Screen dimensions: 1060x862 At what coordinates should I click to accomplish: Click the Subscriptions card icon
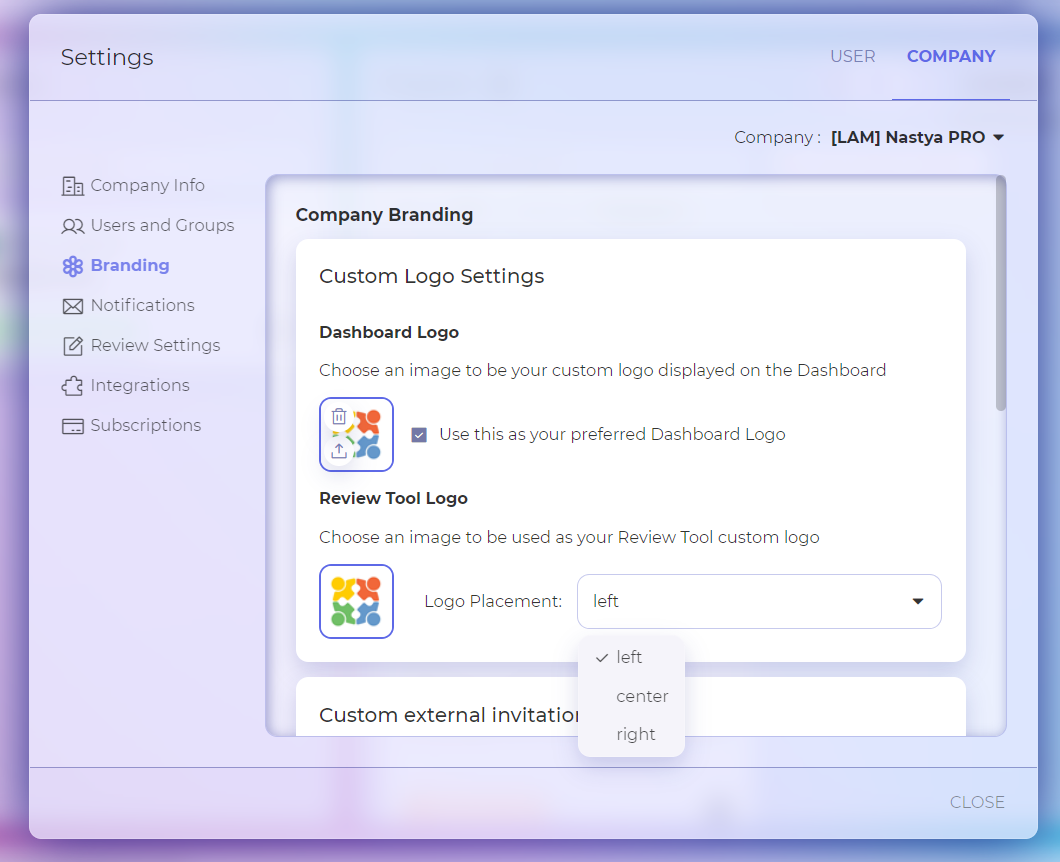(x=72, y=426)
